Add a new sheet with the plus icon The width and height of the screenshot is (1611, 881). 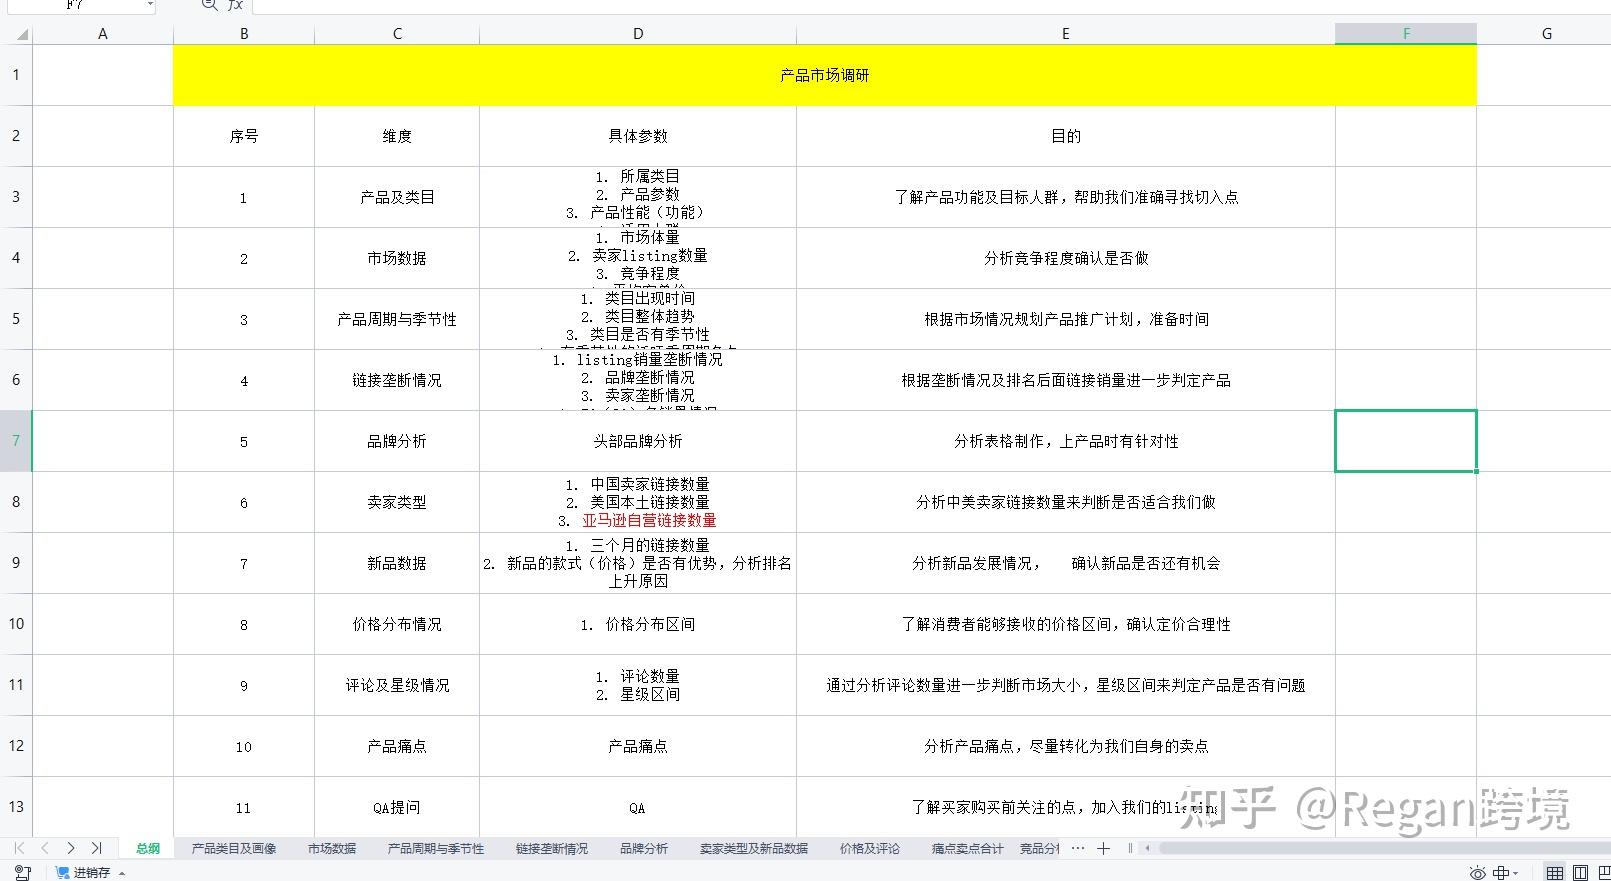tap(1103, 848)
